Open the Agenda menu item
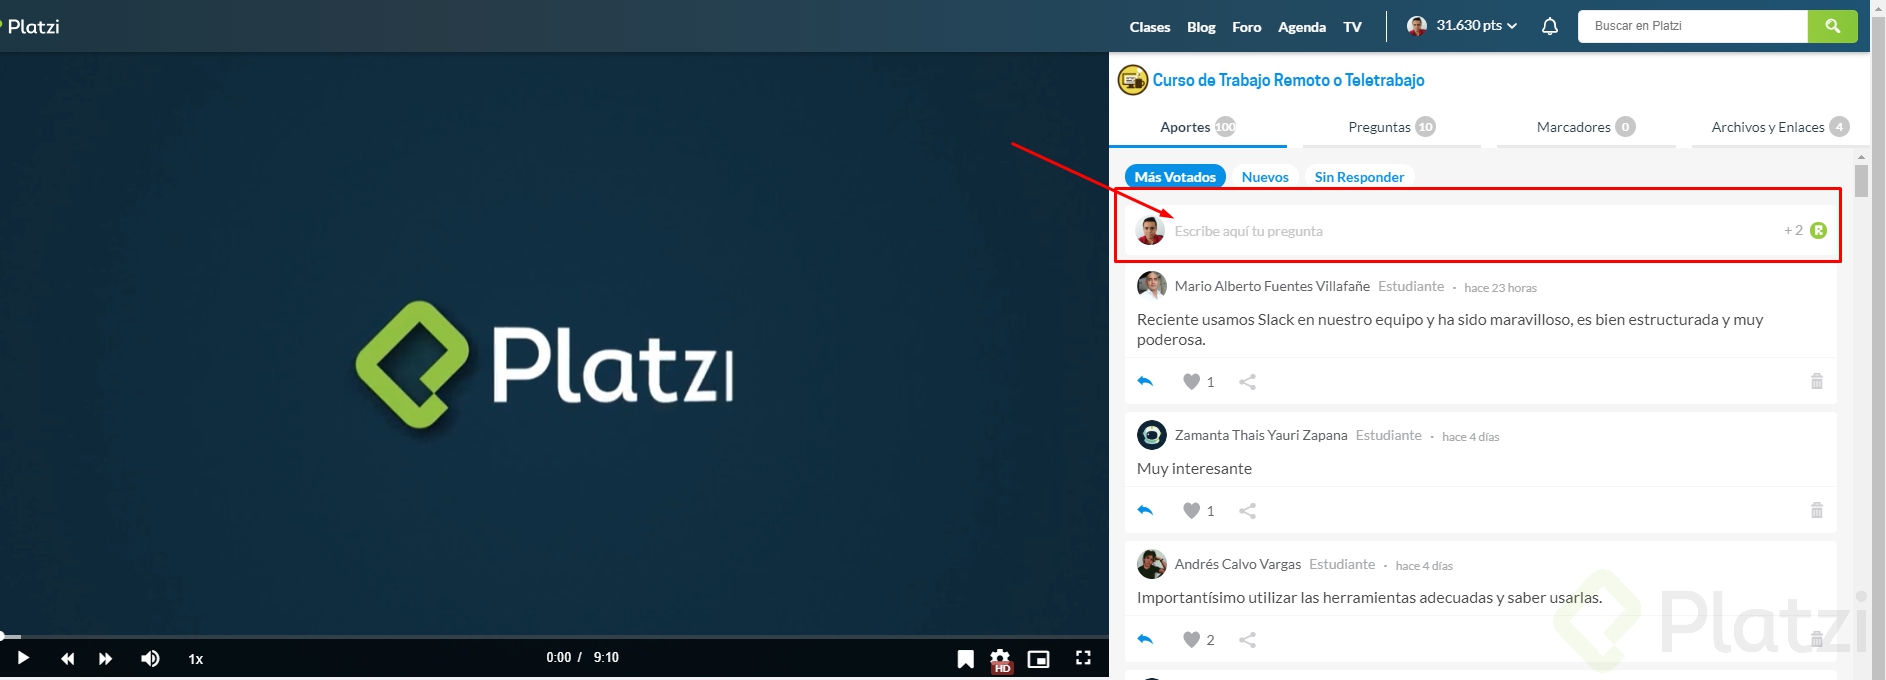This screenshot has width=1886, height=680. (x=1302, y=27)
